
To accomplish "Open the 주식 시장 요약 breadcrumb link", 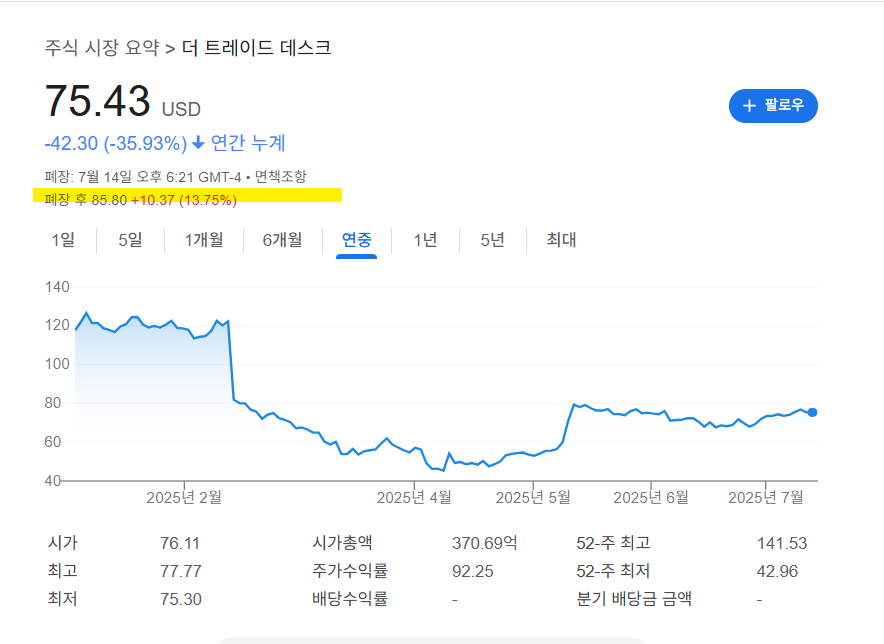I will (102, 47).
